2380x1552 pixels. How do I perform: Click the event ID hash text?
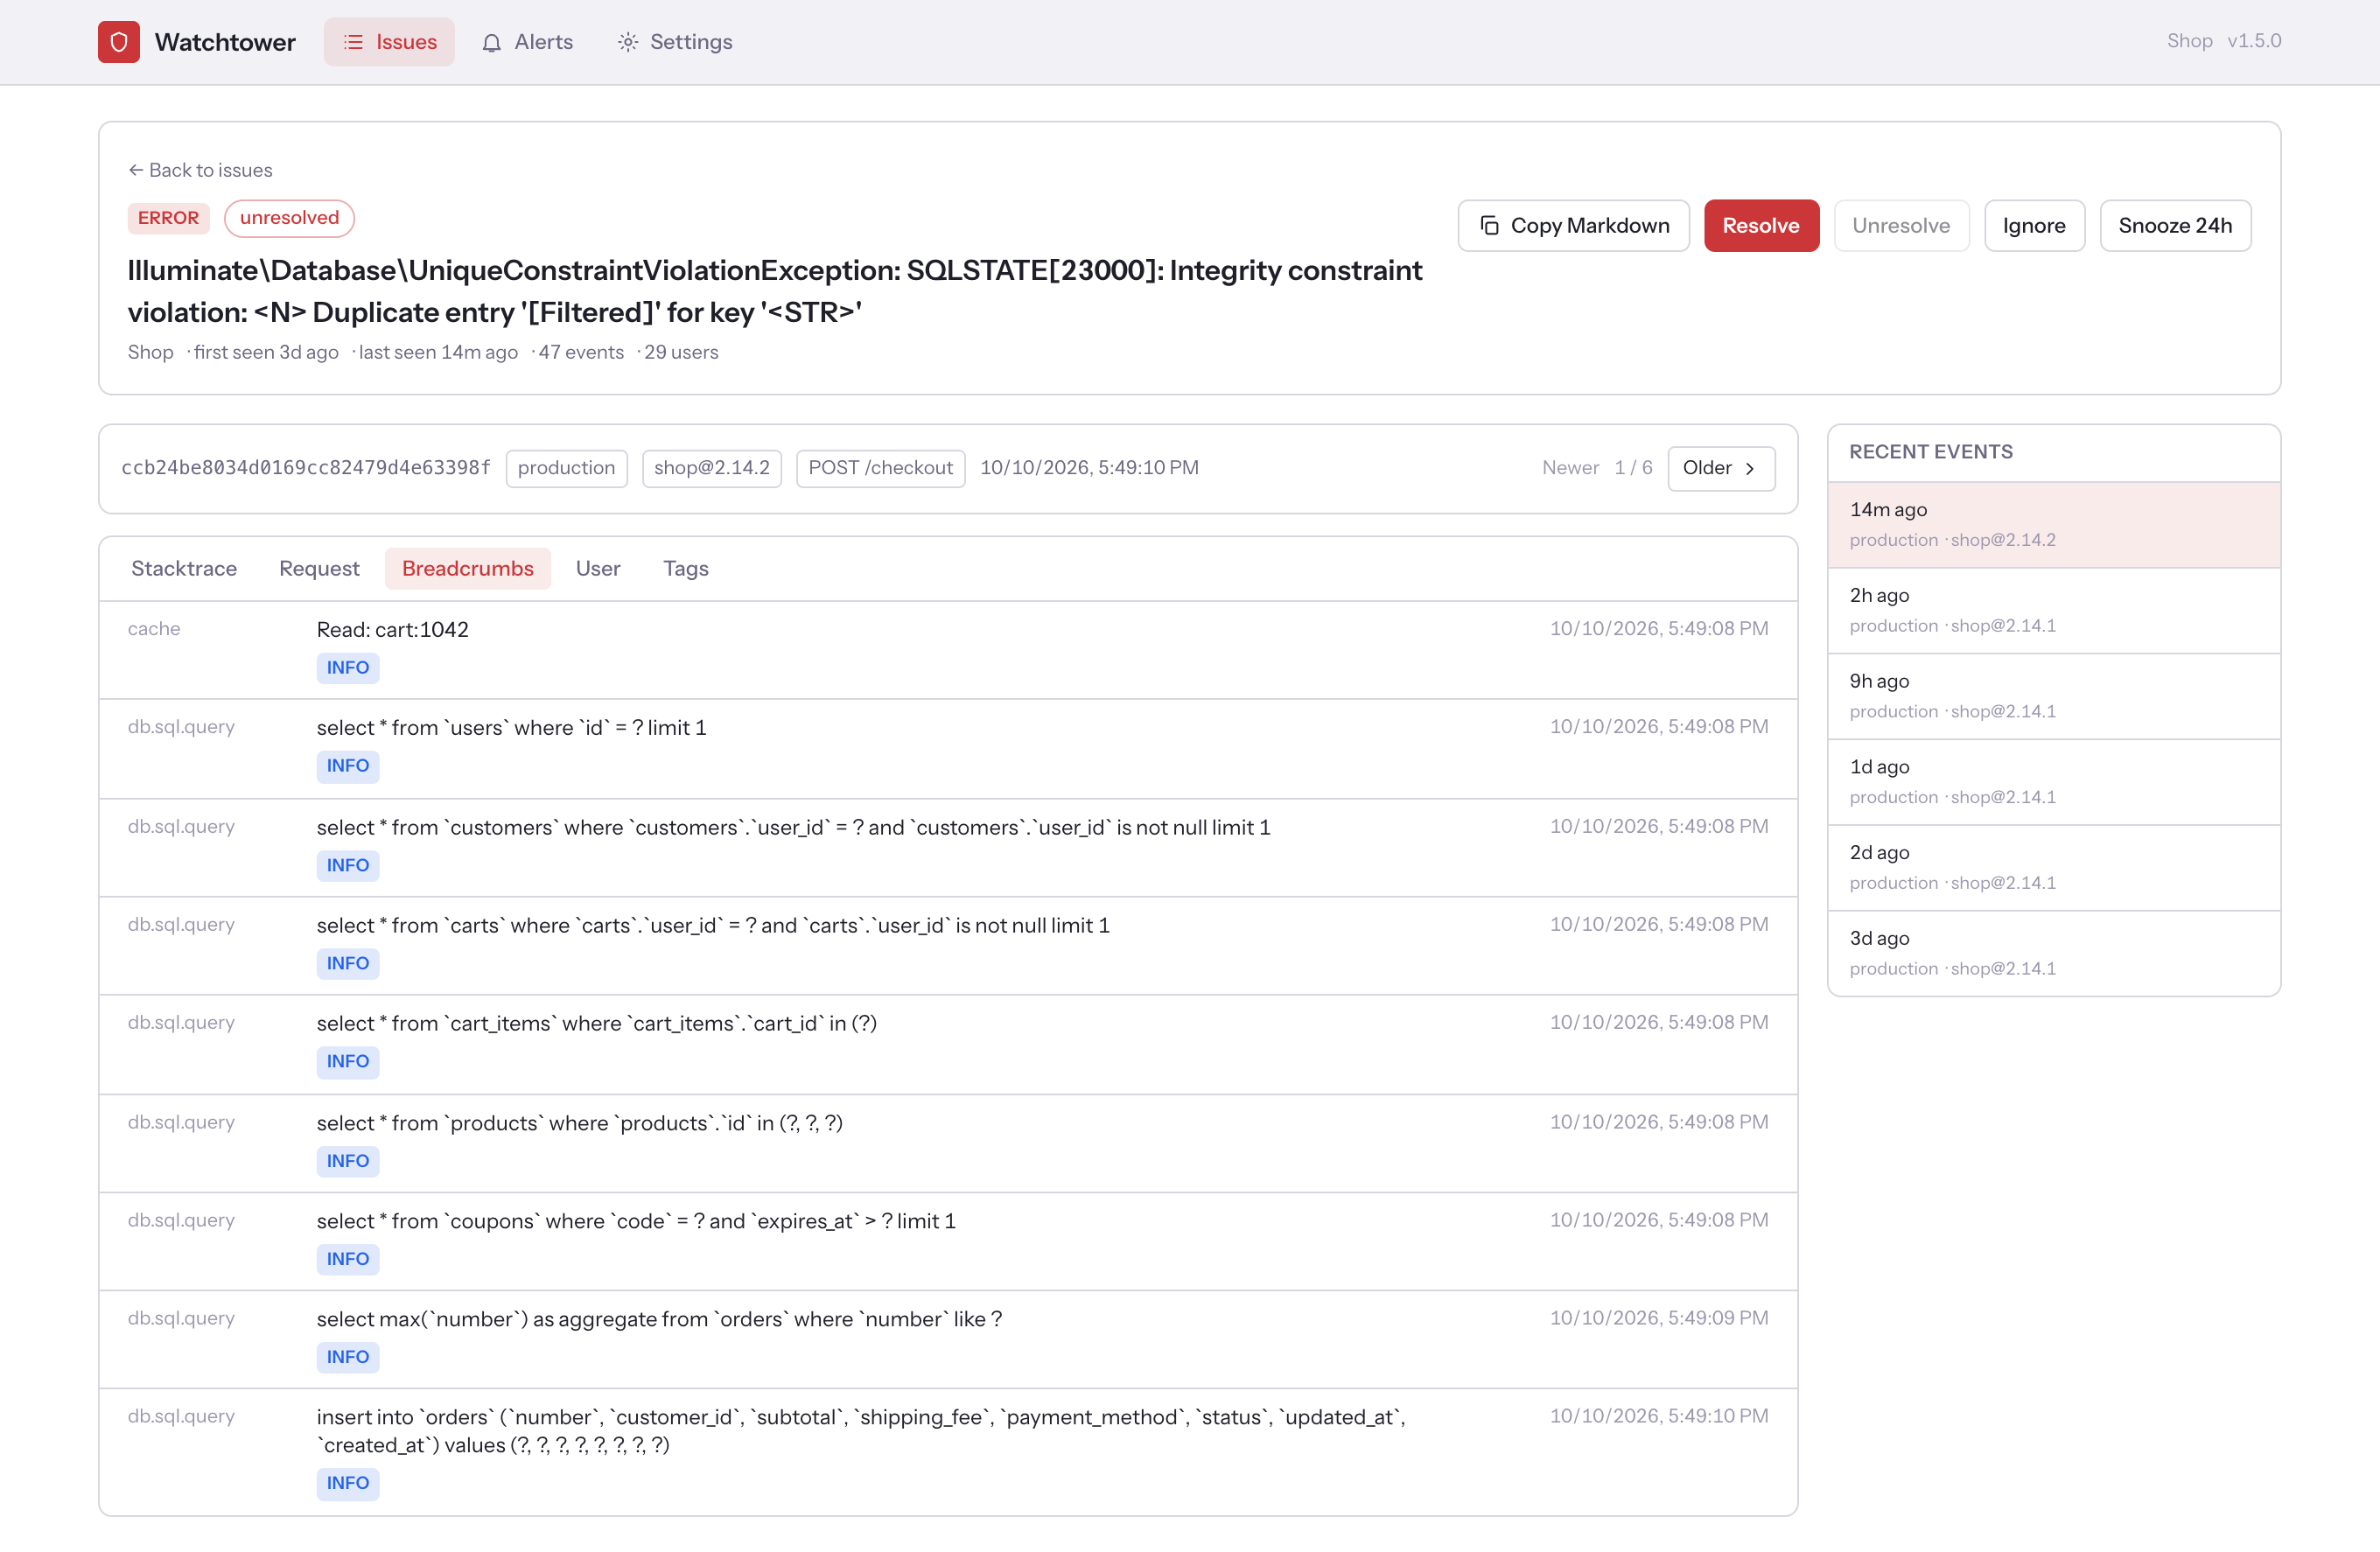(306, 468)
